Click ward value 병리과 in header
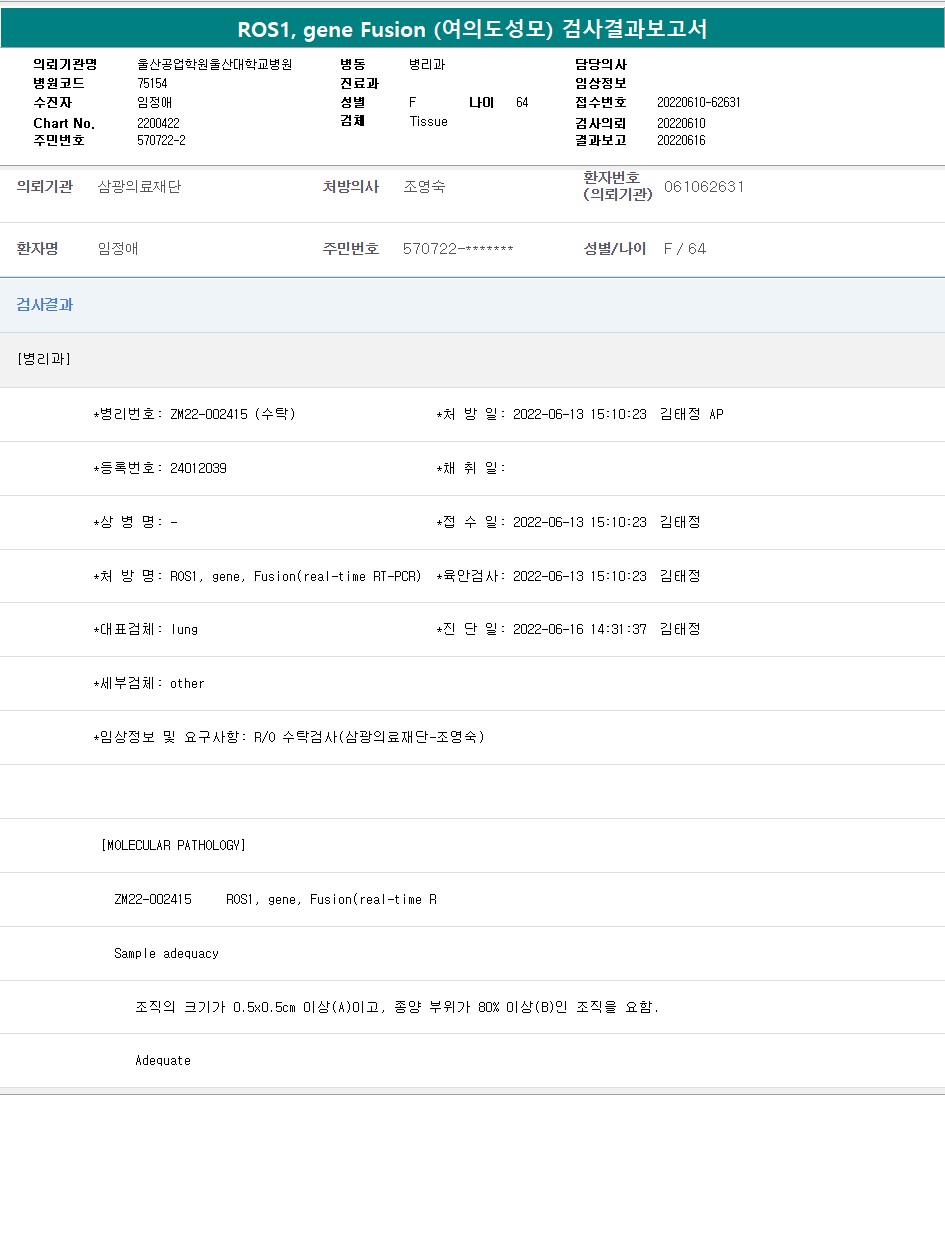 tap(427, 64)
